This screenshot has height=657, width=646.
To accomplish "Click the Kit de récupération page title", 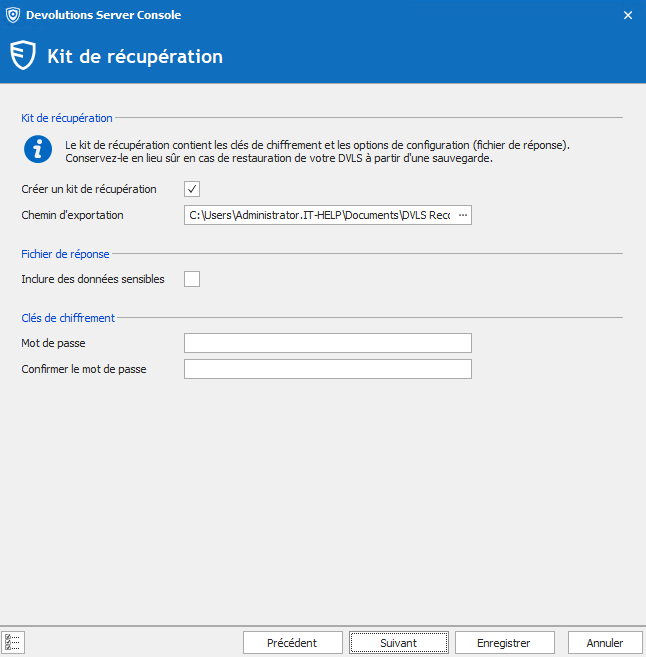I will click(135, 56).
